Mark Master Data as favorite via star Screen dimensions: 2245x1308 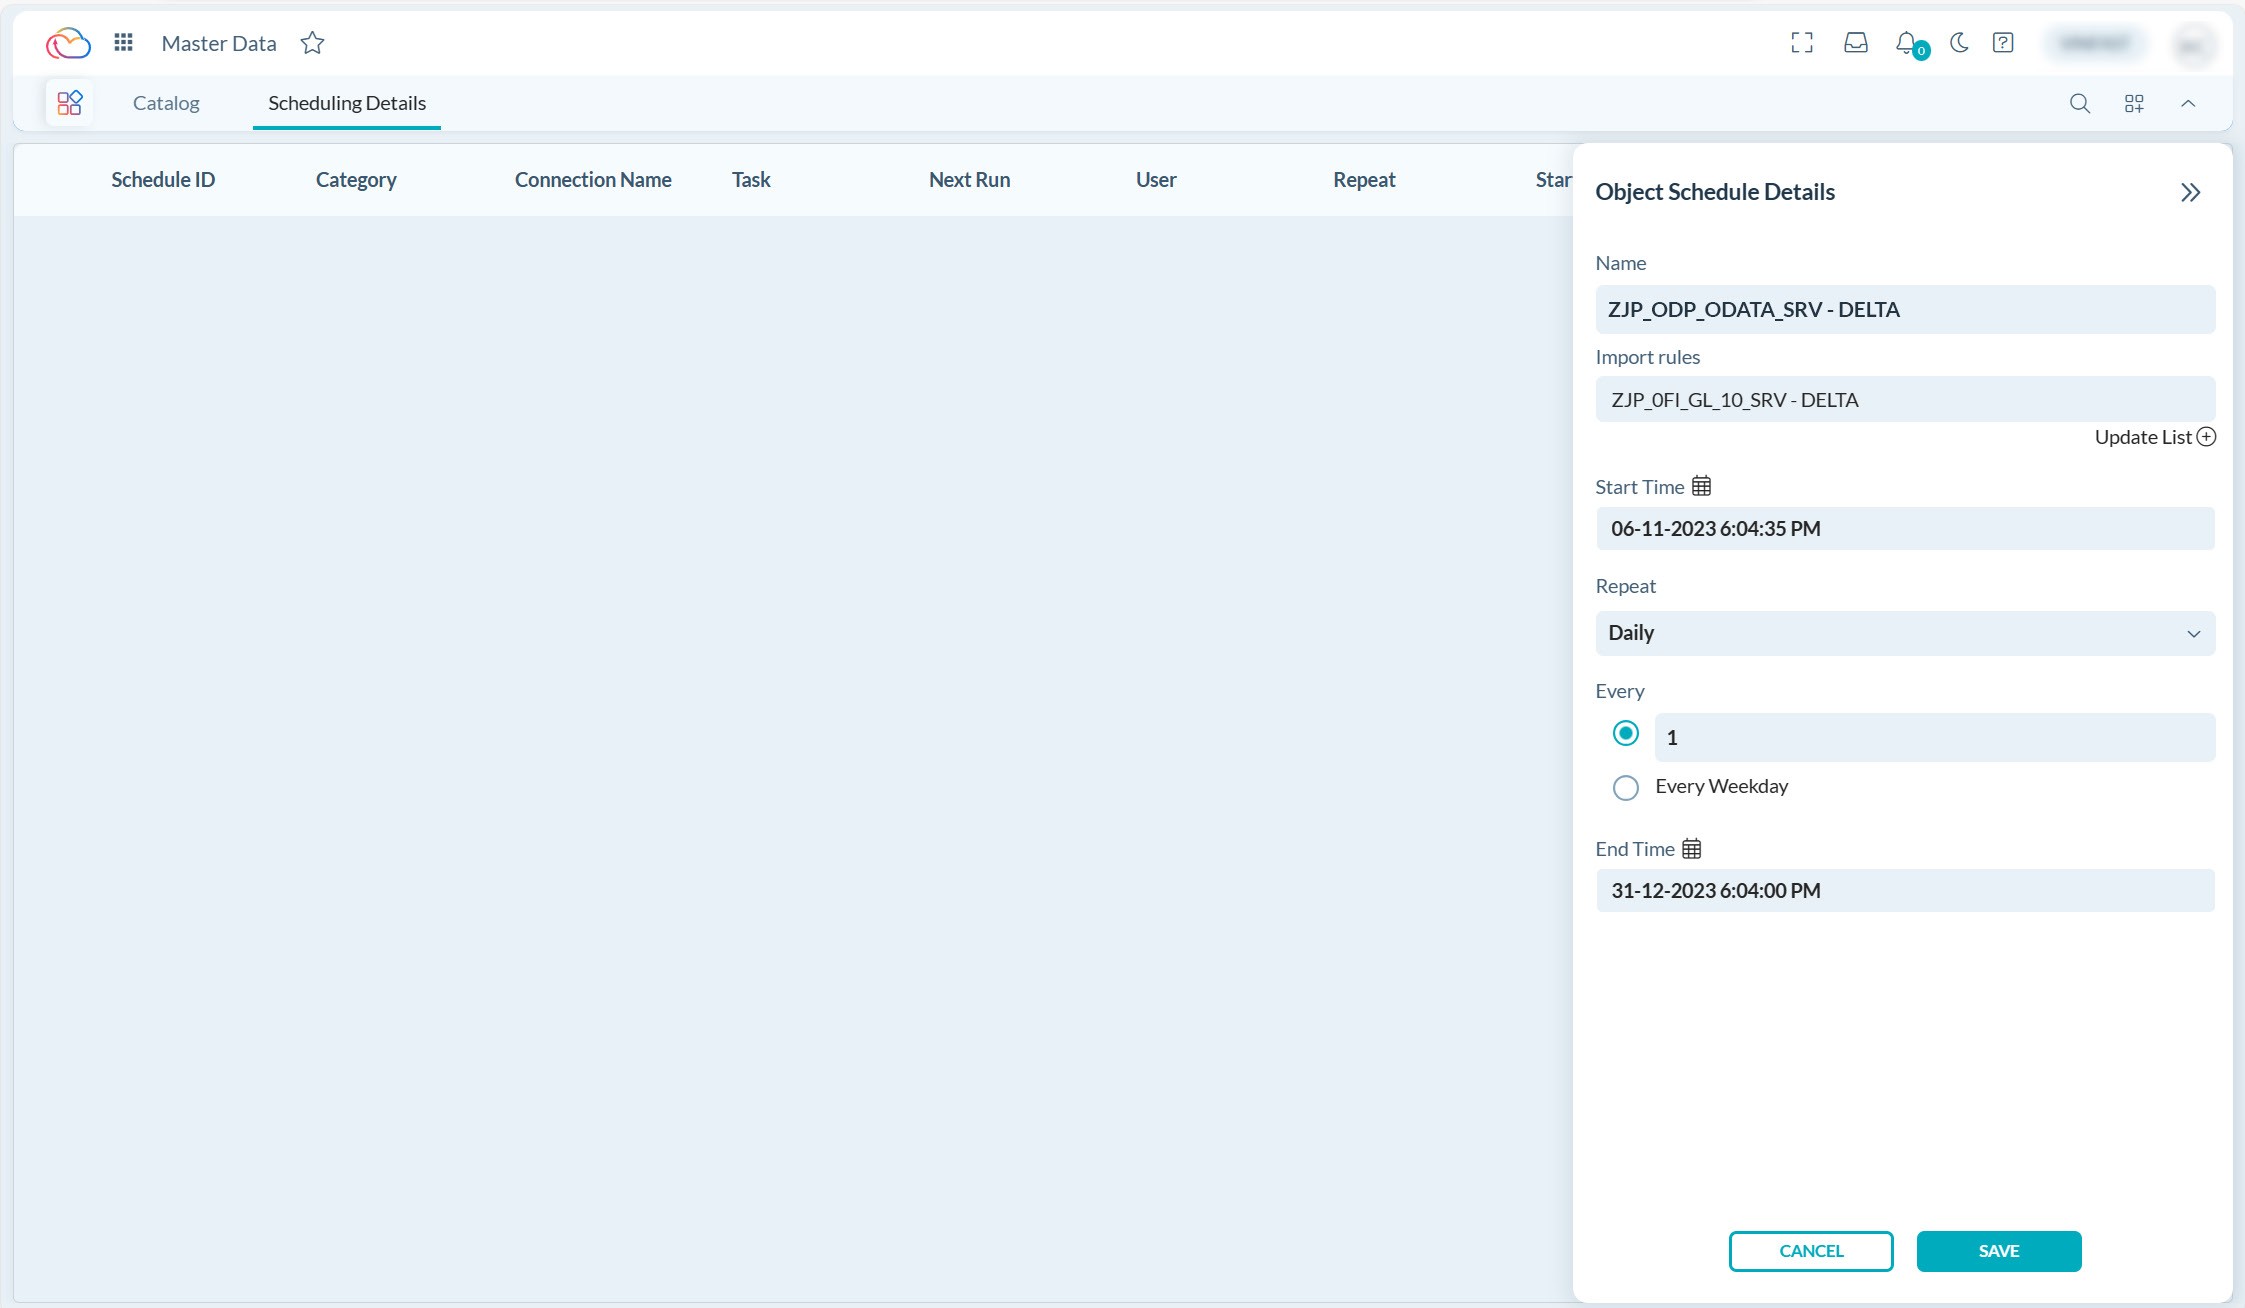312,43
